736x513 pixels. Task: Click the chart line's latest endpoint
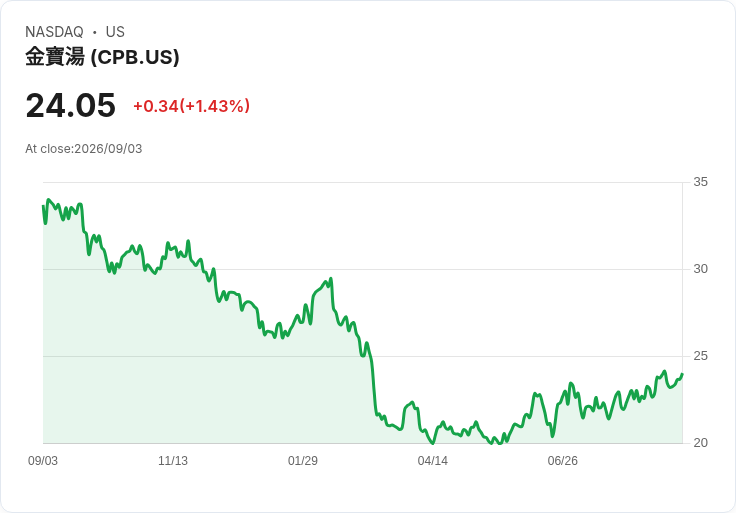click(682, 374)
